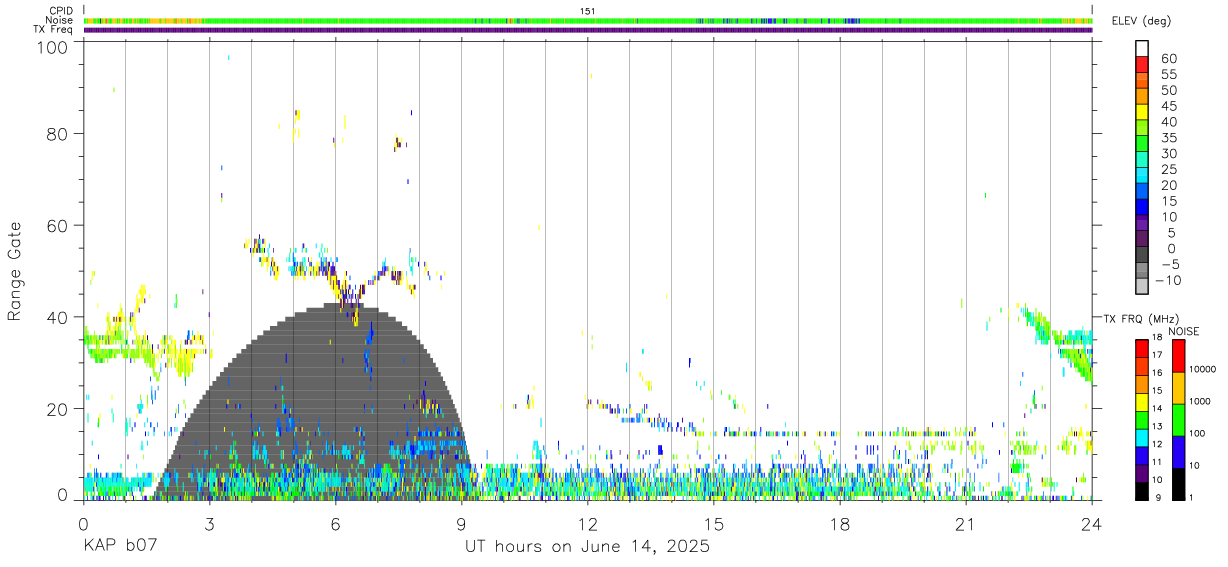Click hour 21 on the UT axis
The height and width of the screenshot is (567, 1228).
coord(966,523)
